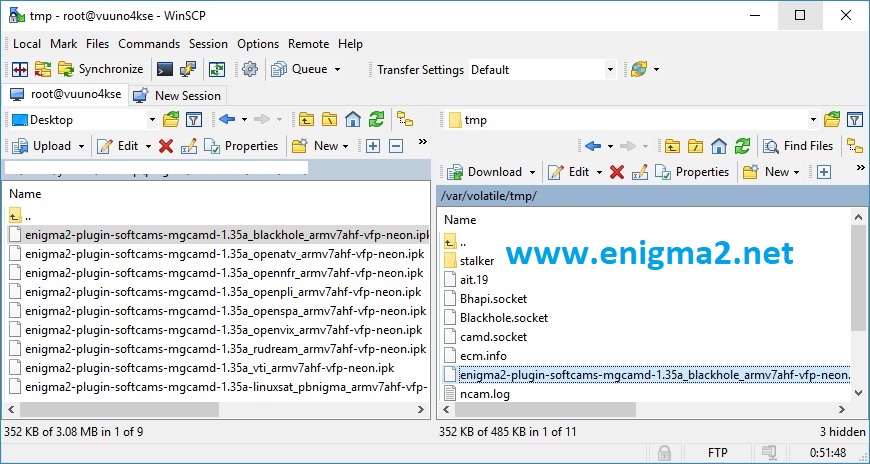Click the remote red Delete icon

click(x=616, y=172)
